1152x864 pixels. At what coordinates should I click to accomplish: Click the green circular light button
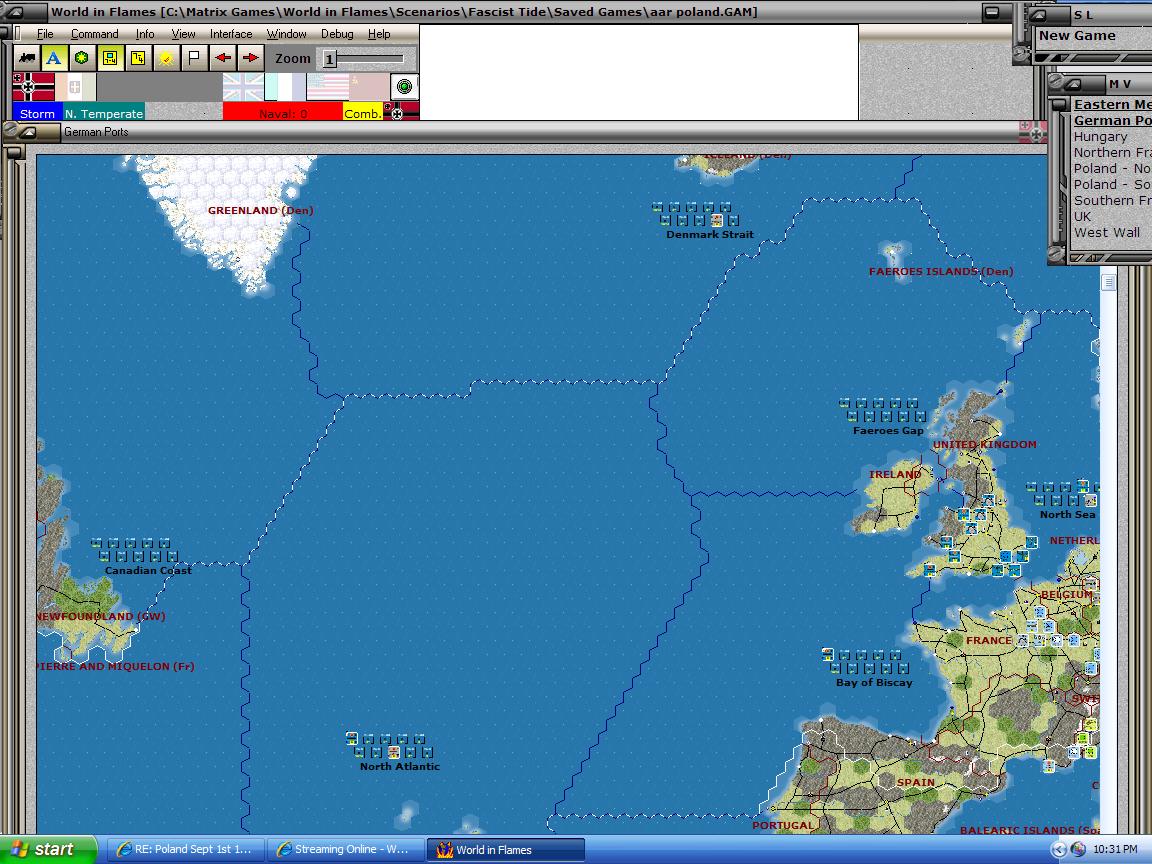[x=404, y=87]
